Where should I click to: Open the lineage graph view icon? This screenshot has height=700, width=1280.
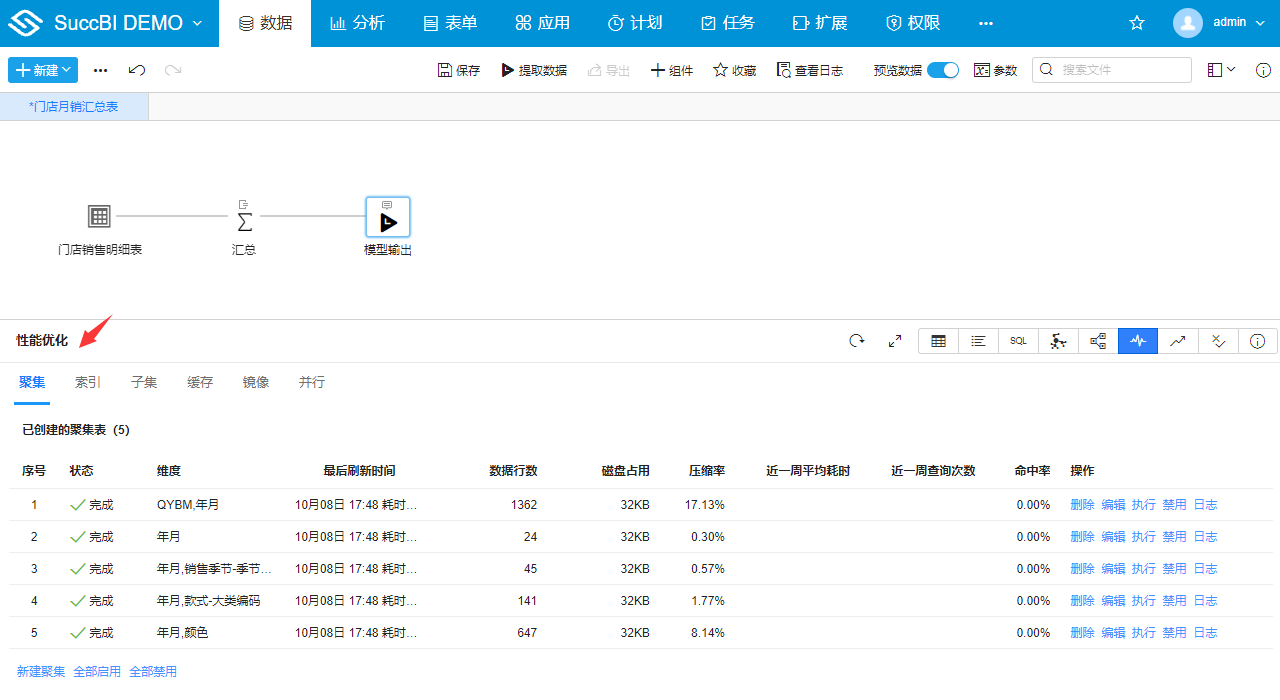tap(1097, 341)
